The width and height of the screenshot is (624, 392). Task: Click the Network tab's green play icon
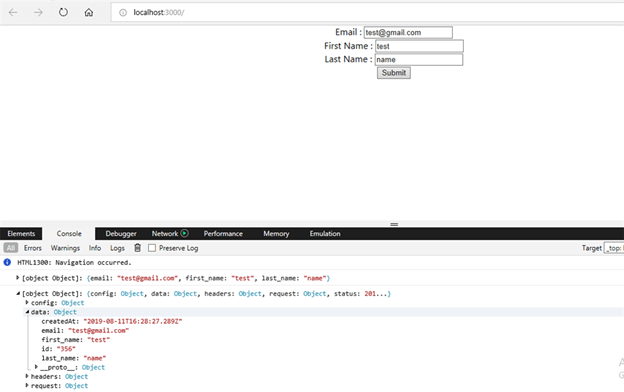tap(185, 233)
